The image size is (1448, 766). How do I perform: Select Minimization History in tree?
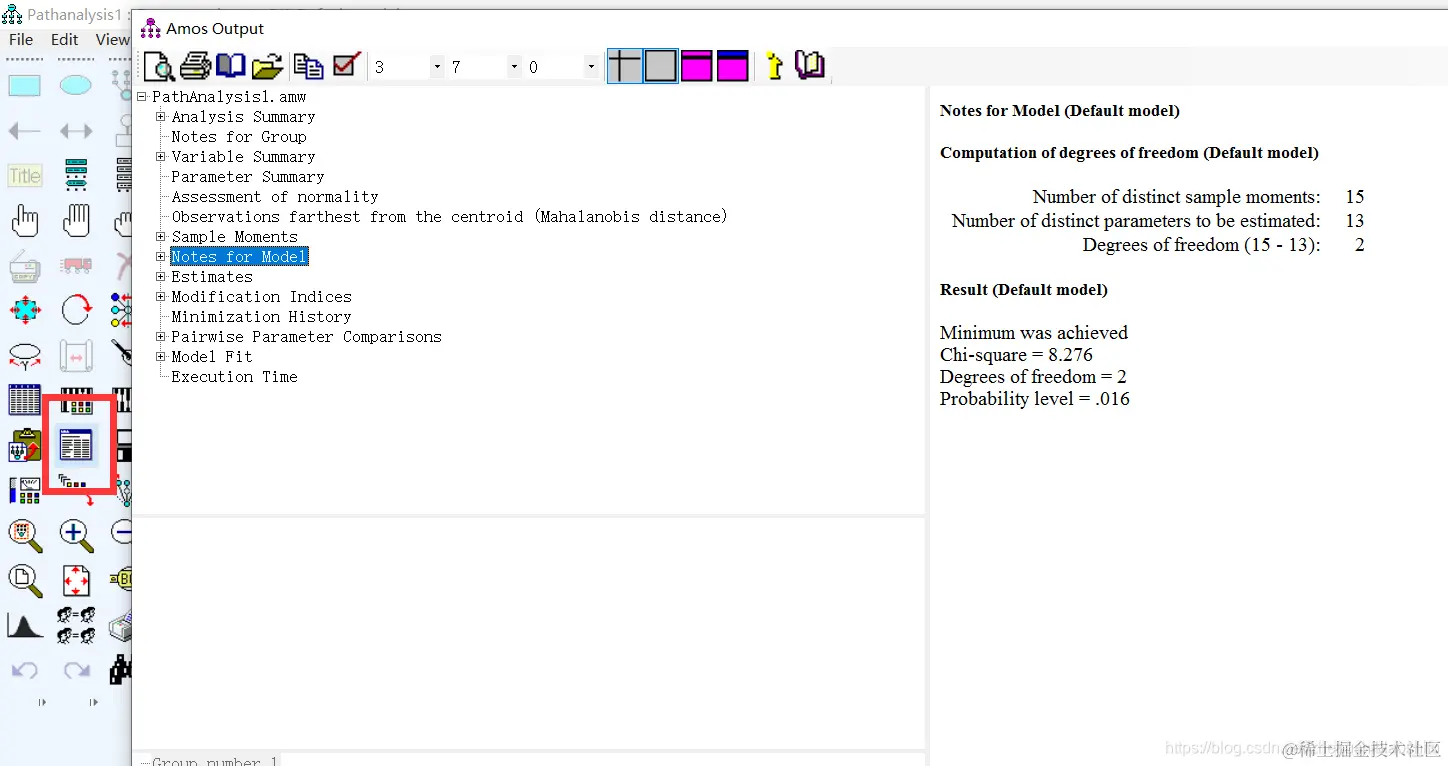[x=261, y=317]
